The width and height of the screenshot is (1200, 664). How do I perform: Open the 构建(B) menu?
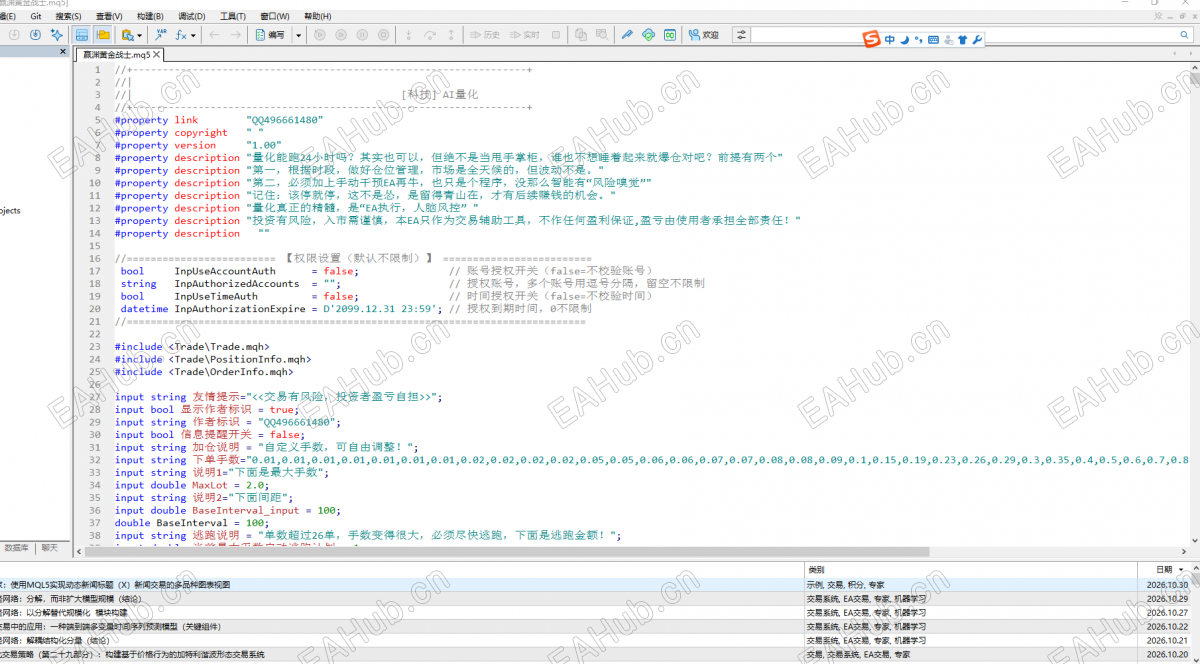tap(150, 17)
